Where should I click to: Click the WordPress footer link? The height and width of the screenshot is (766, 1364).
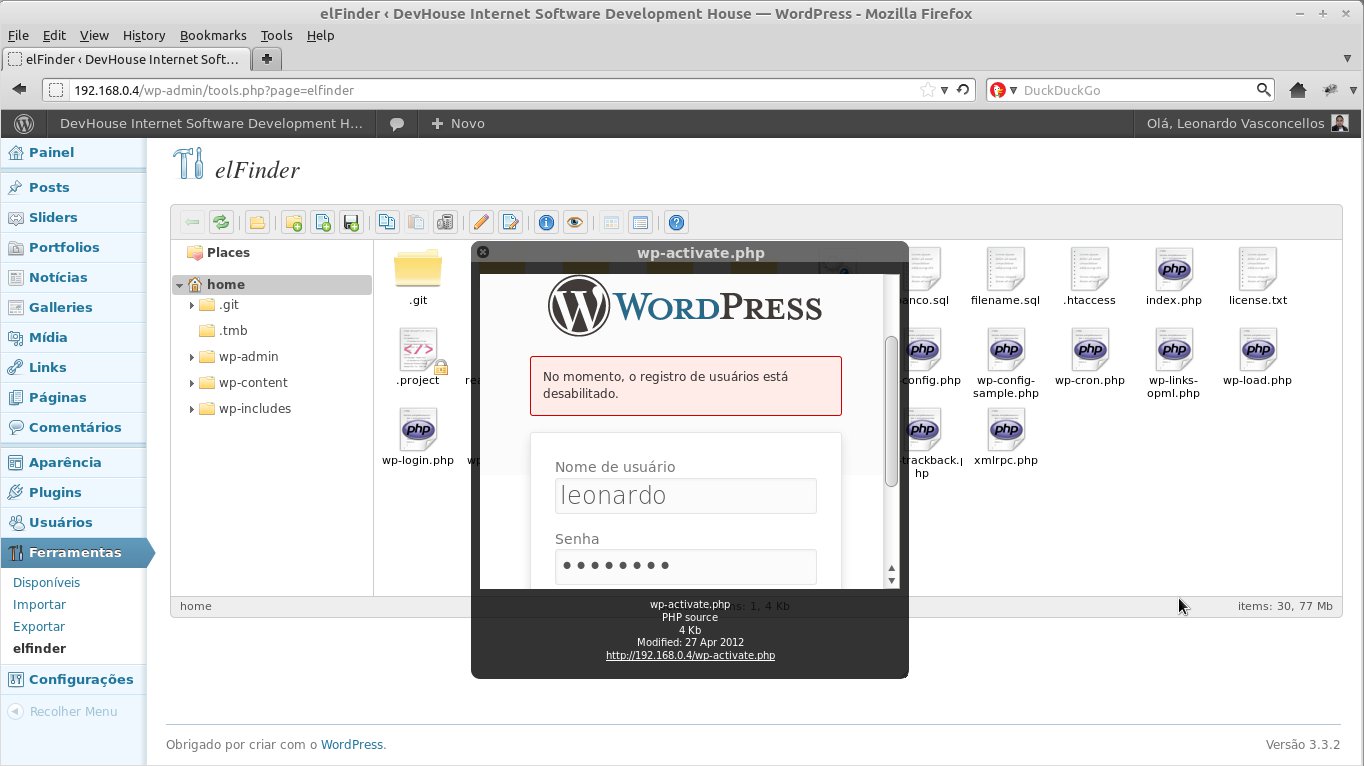pyautogui.click(x=352, y=745)
